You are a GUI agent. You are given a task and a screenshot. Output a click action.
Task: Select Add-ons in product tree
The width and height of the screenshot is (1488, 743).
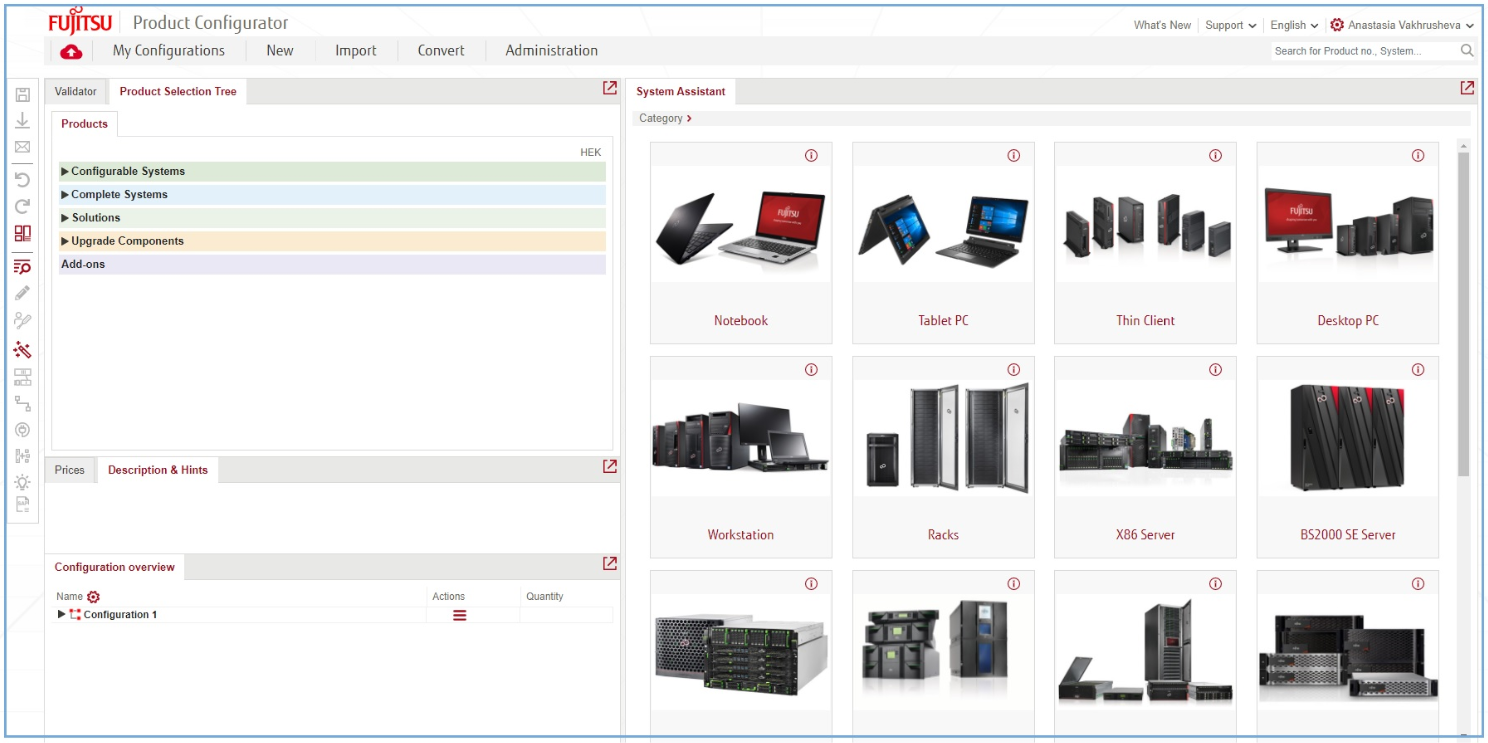point(332,264)
